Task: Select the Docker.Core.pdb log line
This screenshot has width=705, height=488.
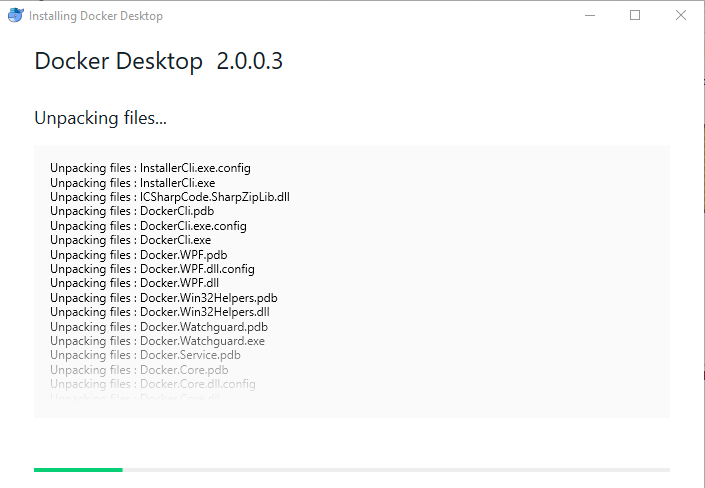Action: pos(139,370)
